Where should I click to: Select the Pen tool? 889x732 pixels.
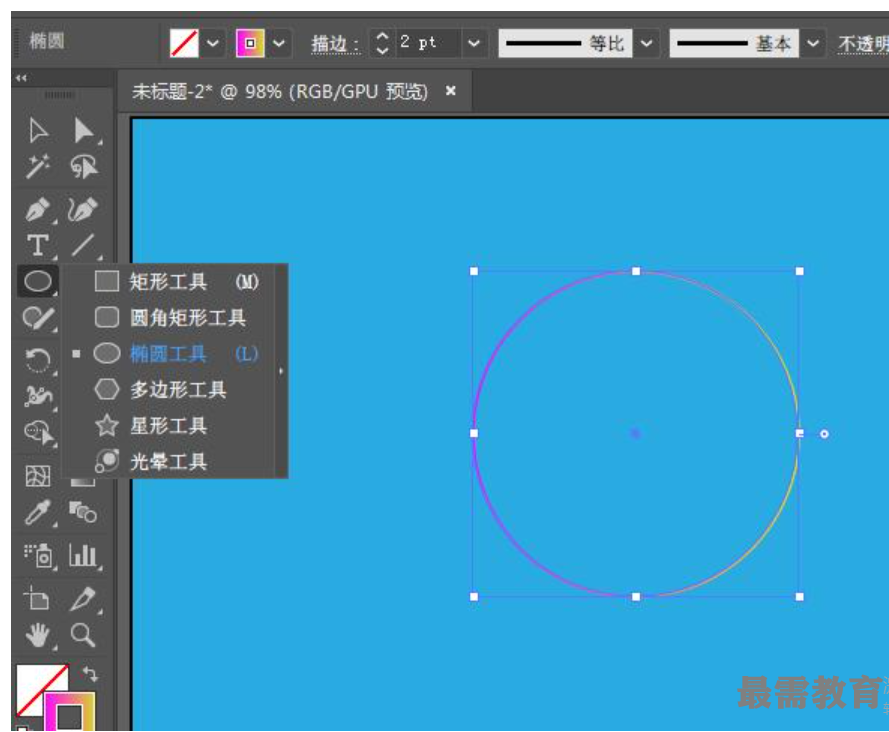click(38, 209)
